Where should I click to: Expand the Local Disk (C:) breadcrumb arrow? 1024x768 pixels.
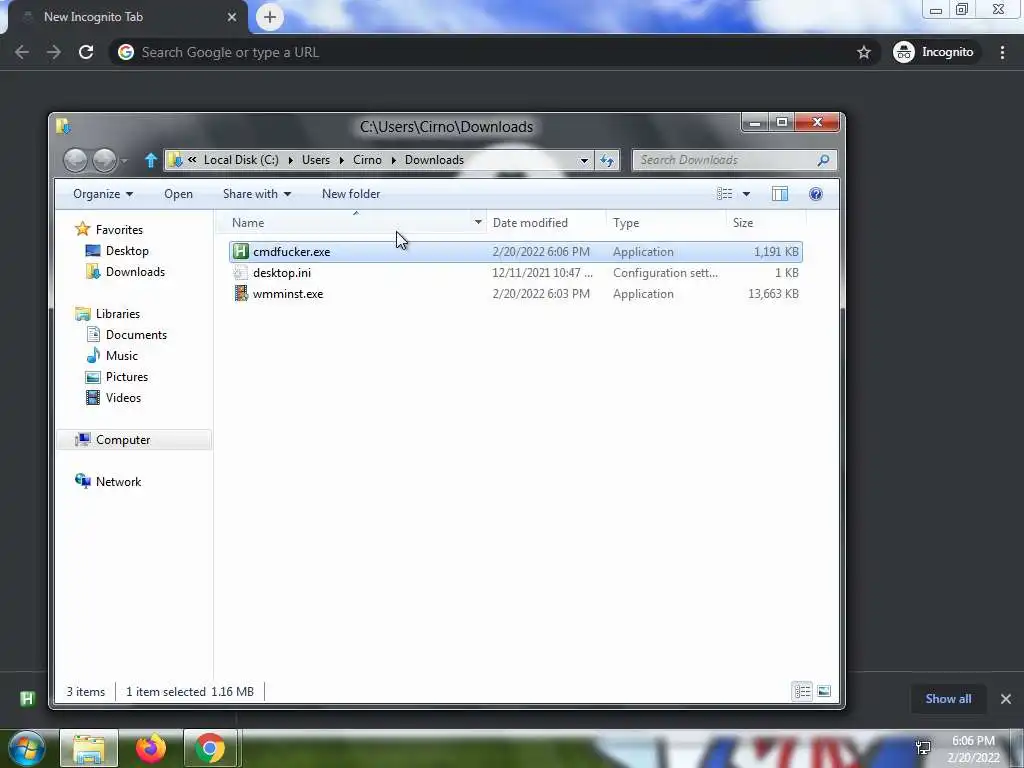click(x=290, y=160)
